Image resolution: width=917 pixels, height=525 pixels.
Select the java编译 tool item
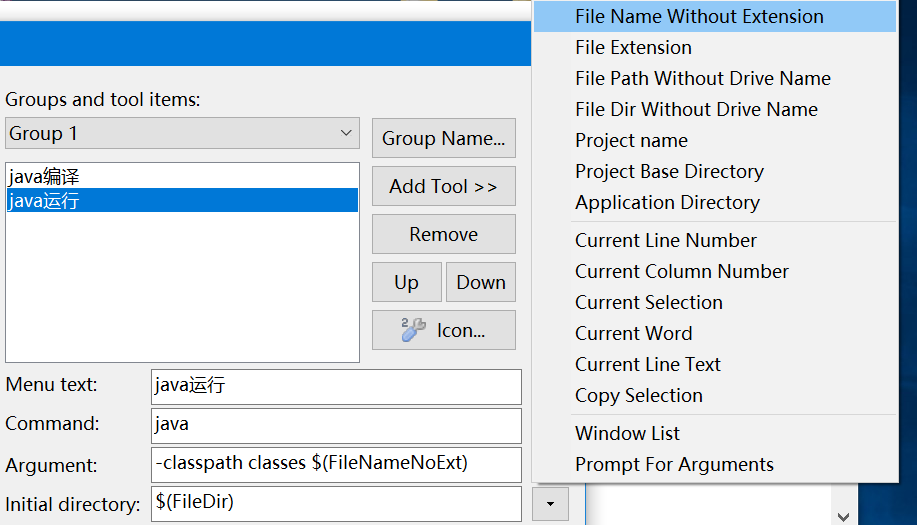182,176
